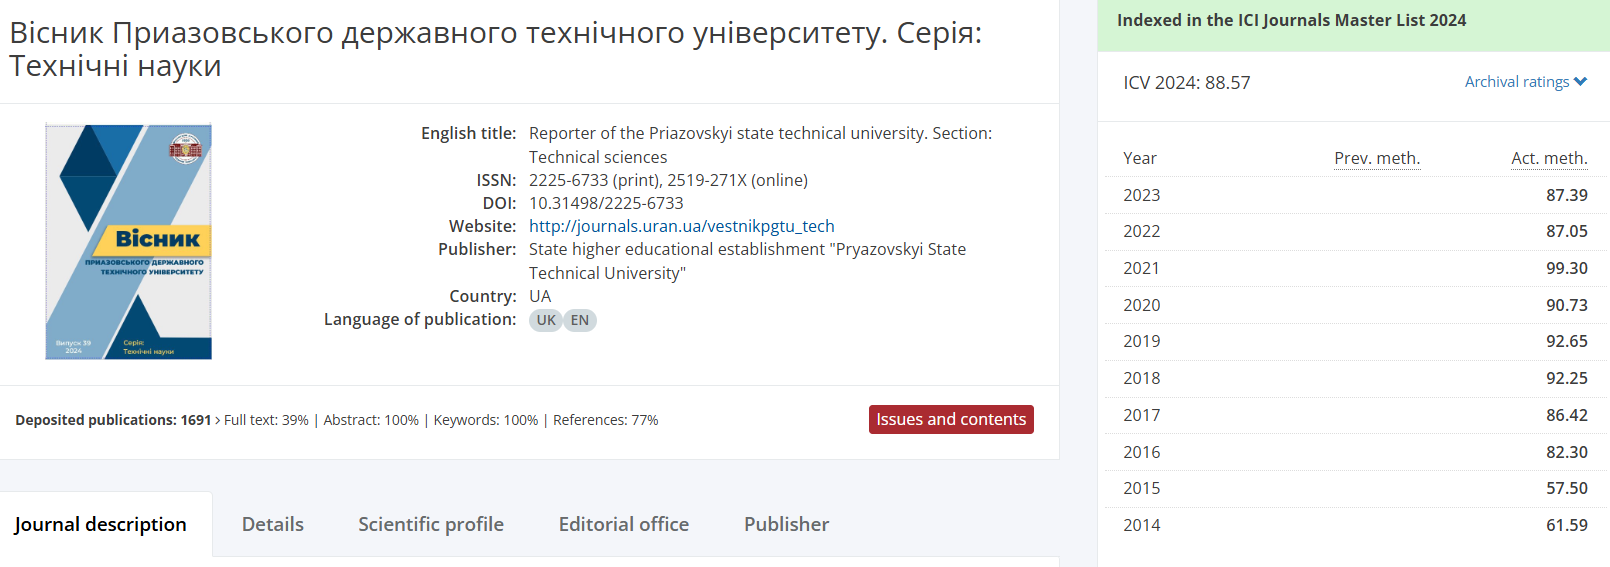Expand the Archival ratings chevron

[x=1580, y=82]
